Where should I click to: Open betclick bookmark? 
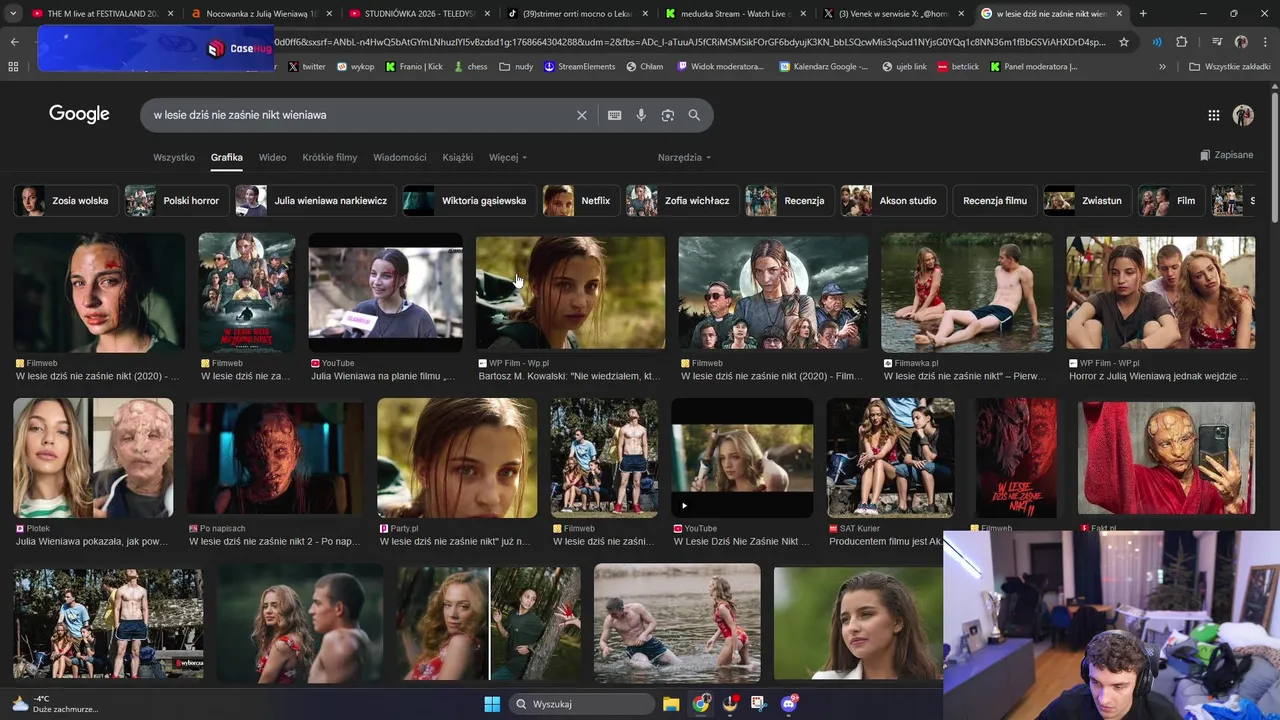[x=958, y=66]
